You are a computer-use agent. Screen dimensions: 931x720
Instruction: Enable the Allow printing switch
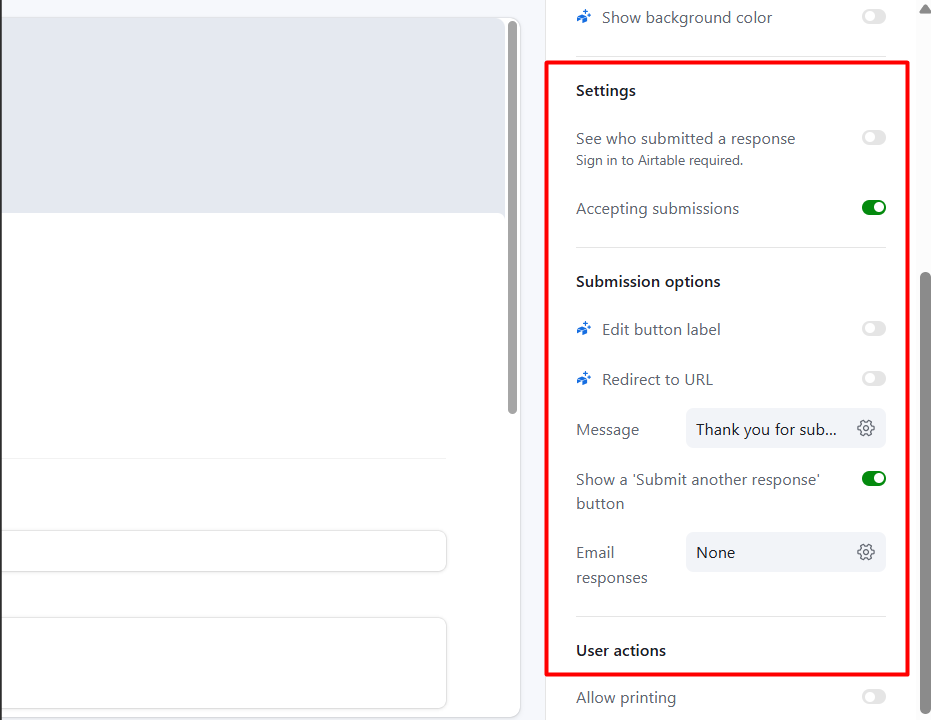[x=873, y=697]
